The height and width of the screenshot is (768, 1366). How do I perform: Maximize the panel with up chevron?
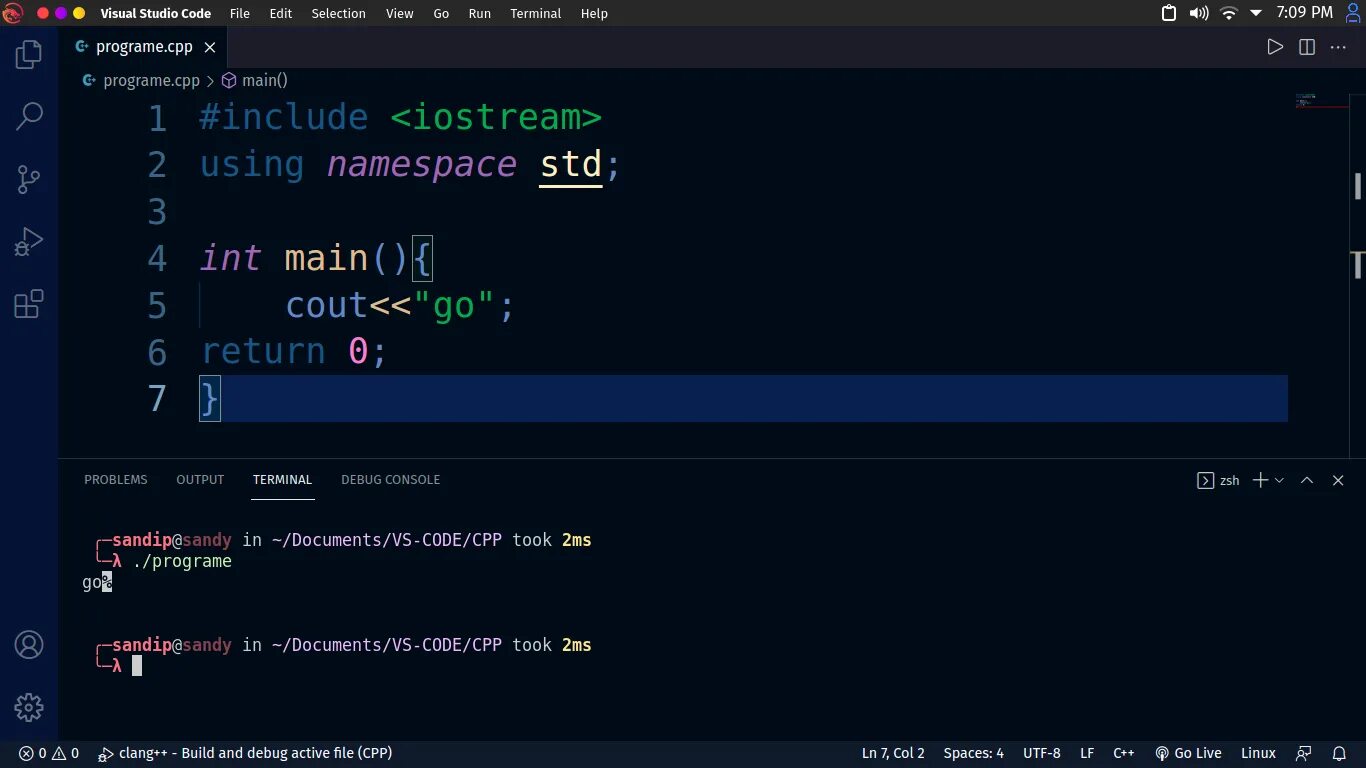pyautogui.click(x=1307, y=480)
